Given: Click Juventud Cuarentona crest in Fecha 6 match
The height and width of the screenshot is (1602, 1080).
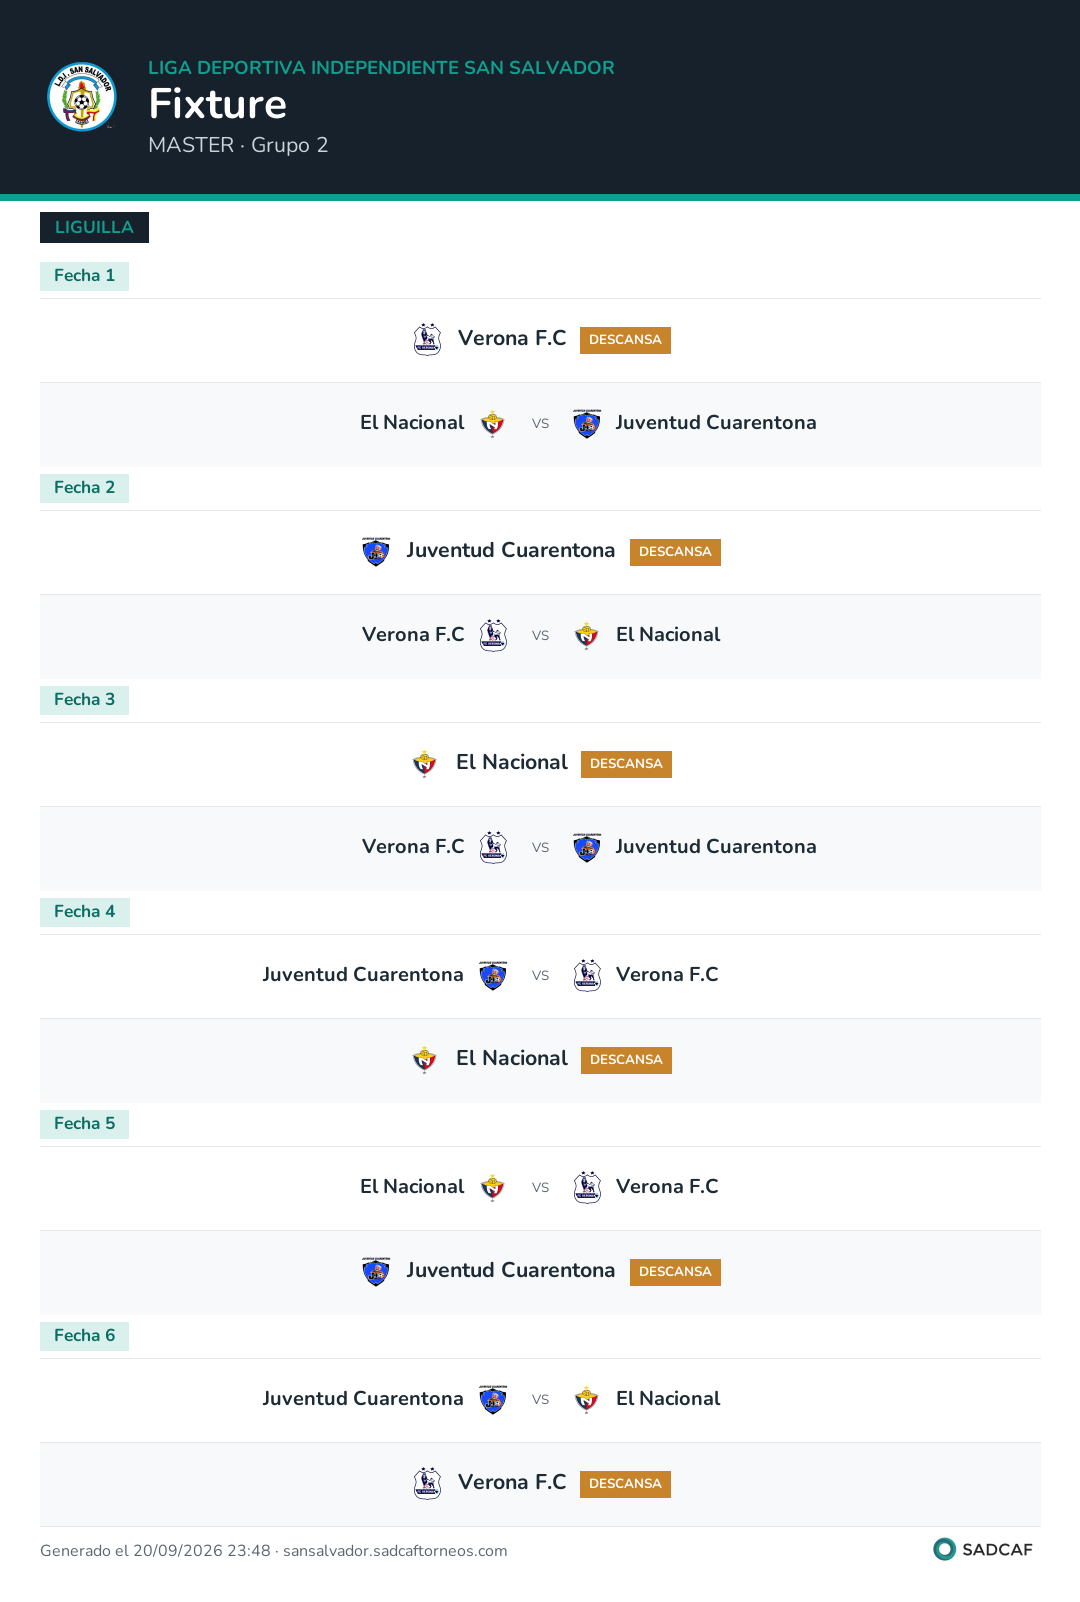Looking at the screenshot, I should [x=493, y=1399].
